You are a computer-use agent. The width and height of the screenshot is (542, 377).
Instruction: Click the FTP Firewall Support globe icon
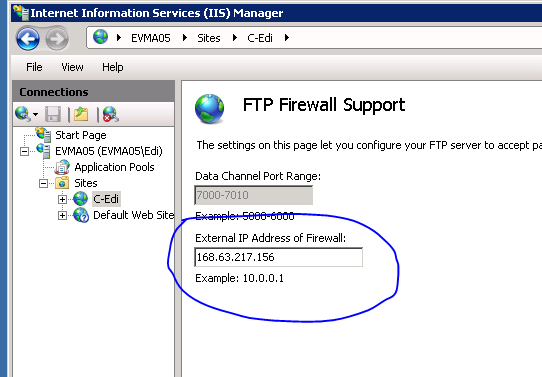pyautogui.click(x=209, y=109)
